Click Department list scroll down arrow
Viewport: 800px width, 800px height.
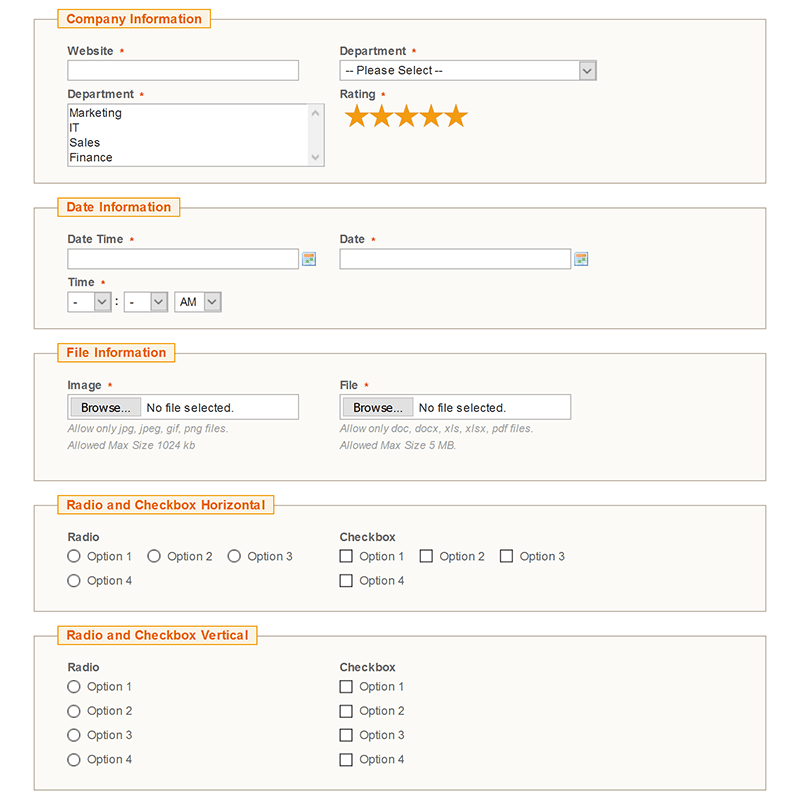pos(315,157)
